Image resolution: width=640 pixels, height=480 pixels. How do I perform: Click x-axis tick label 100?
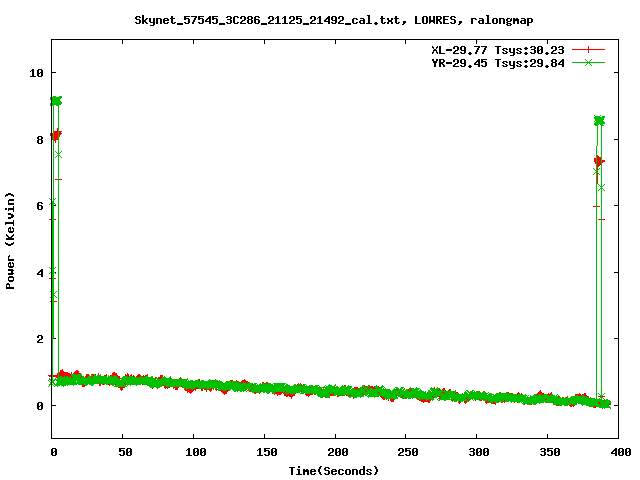[196, 452]
